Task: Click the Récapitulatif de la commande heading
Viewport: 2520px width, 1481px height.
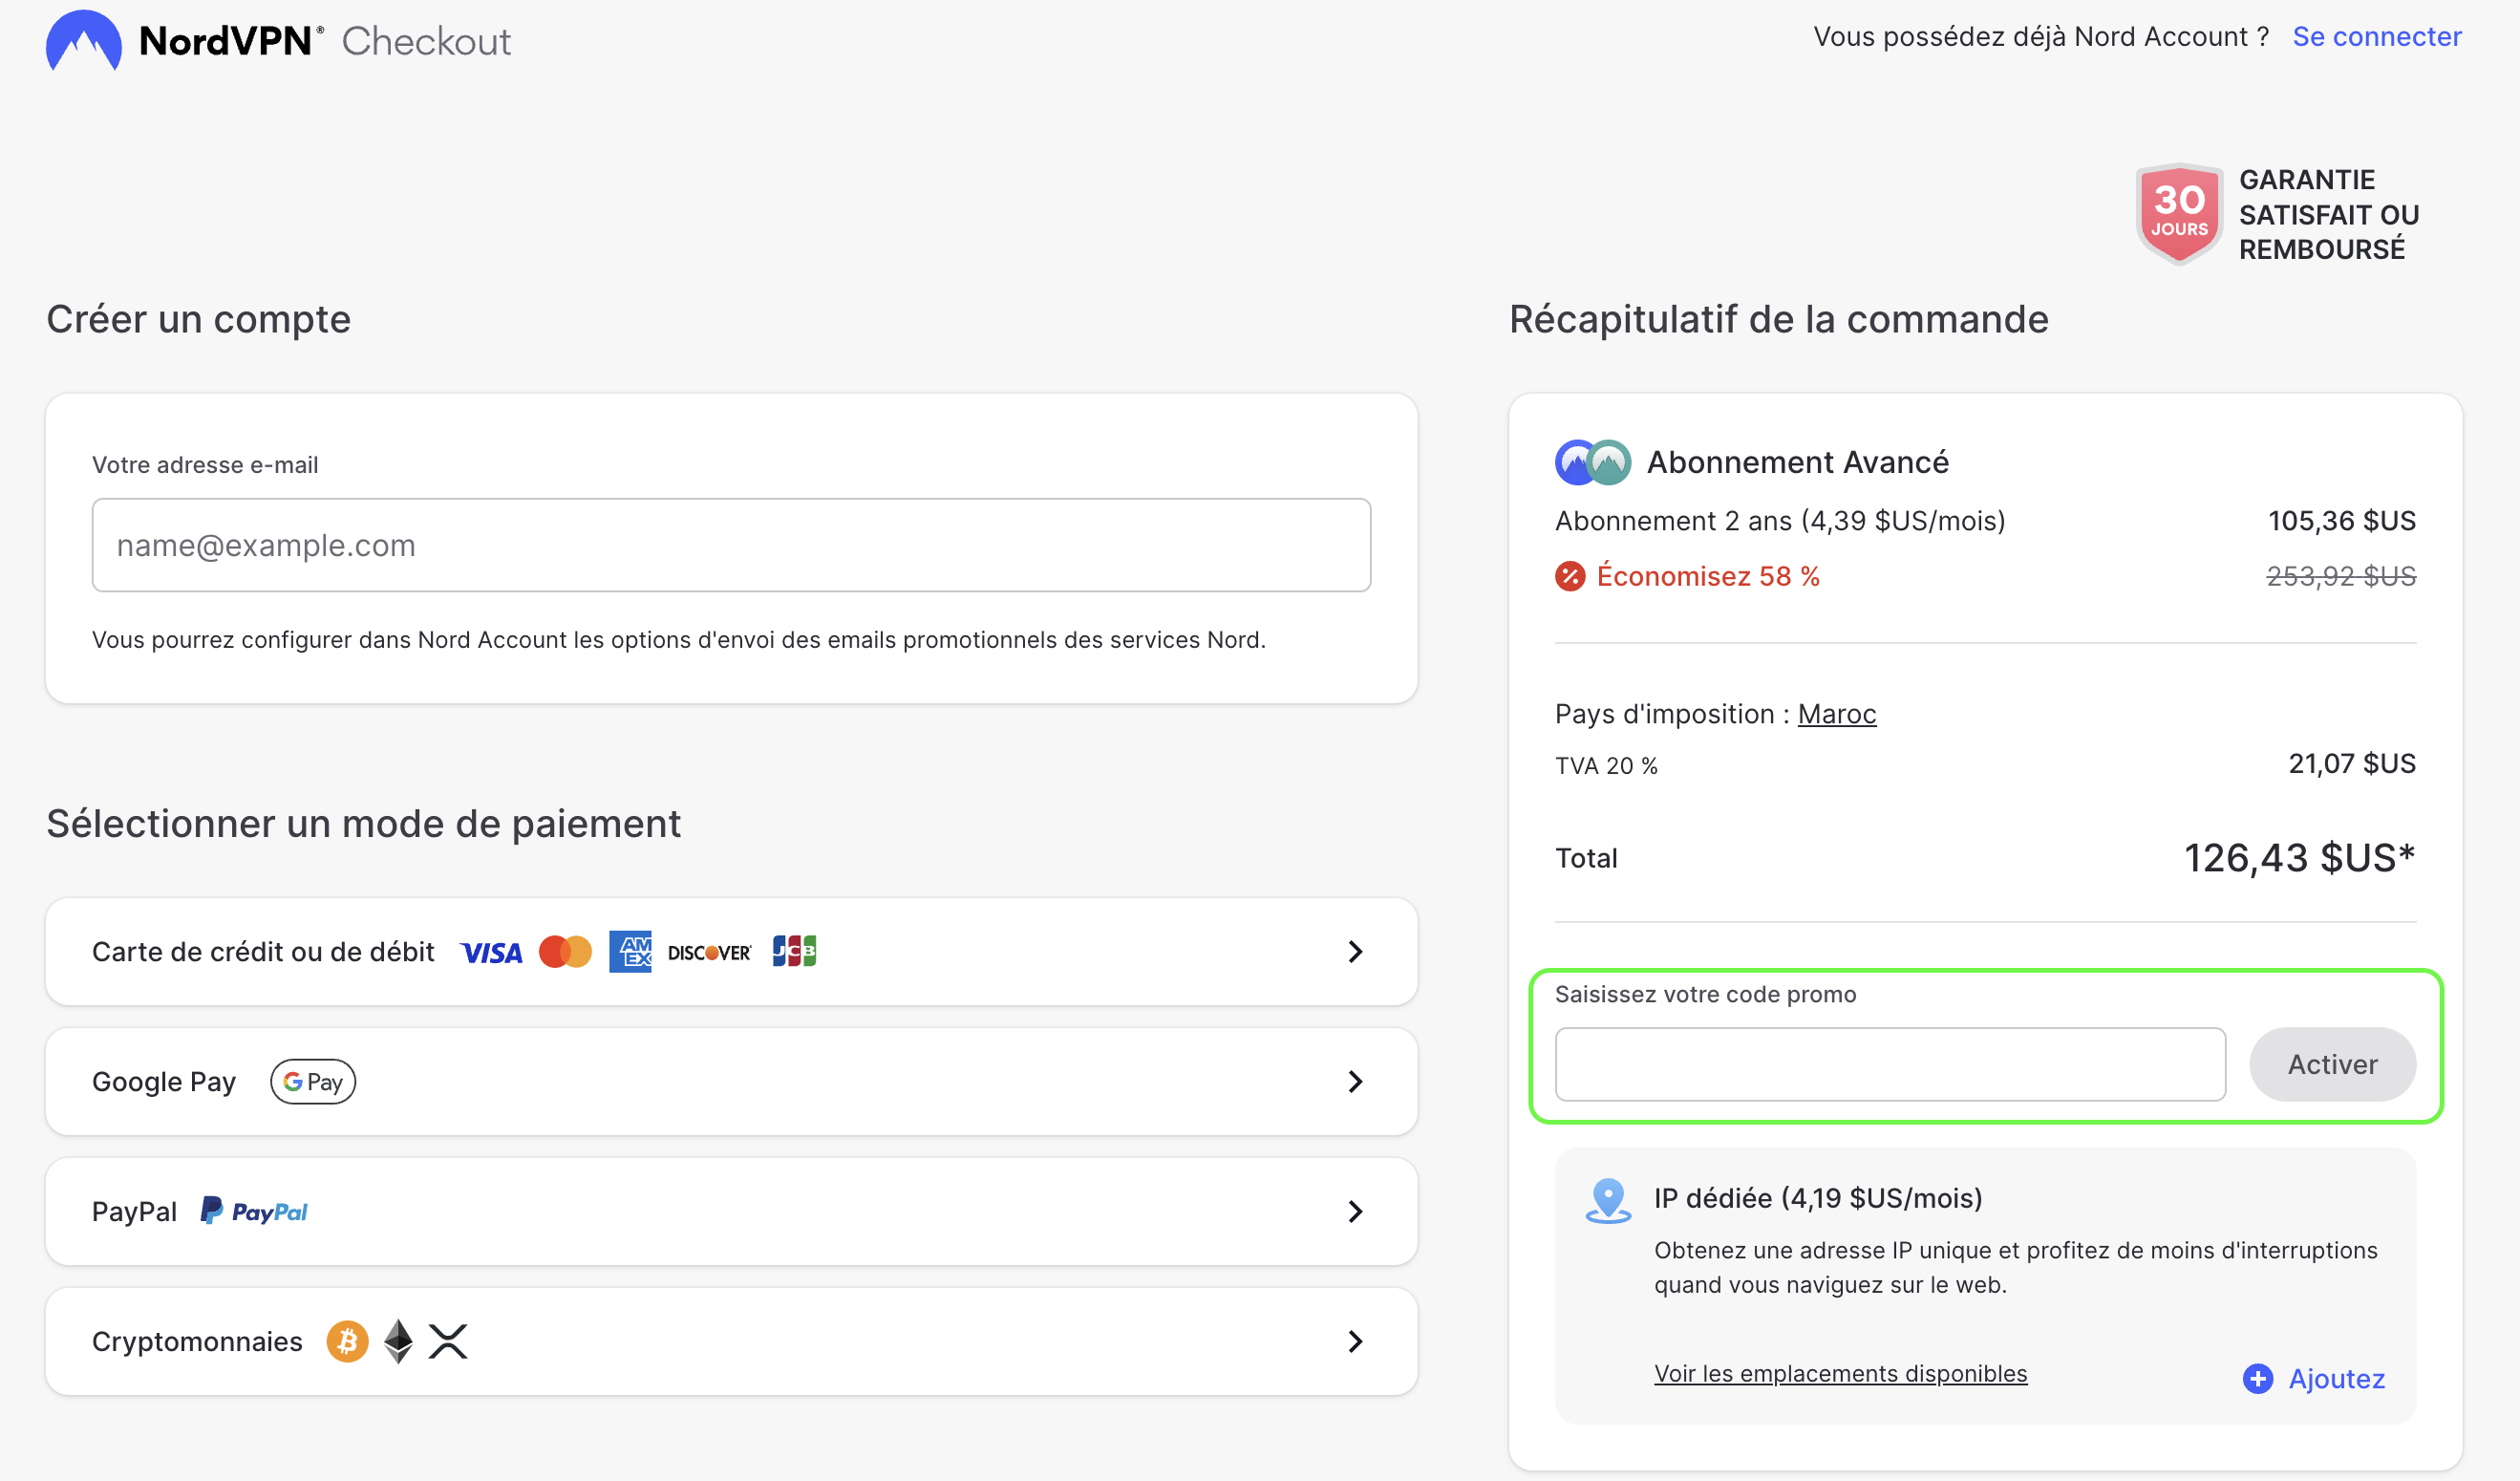Action: tap(1779, 320)
